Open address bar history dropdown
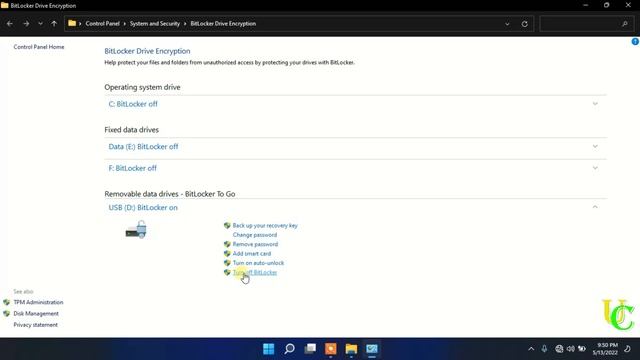Image resolution: width=640 pixels, height=360 pixels. pyautogui.click(x=507, y=24)
